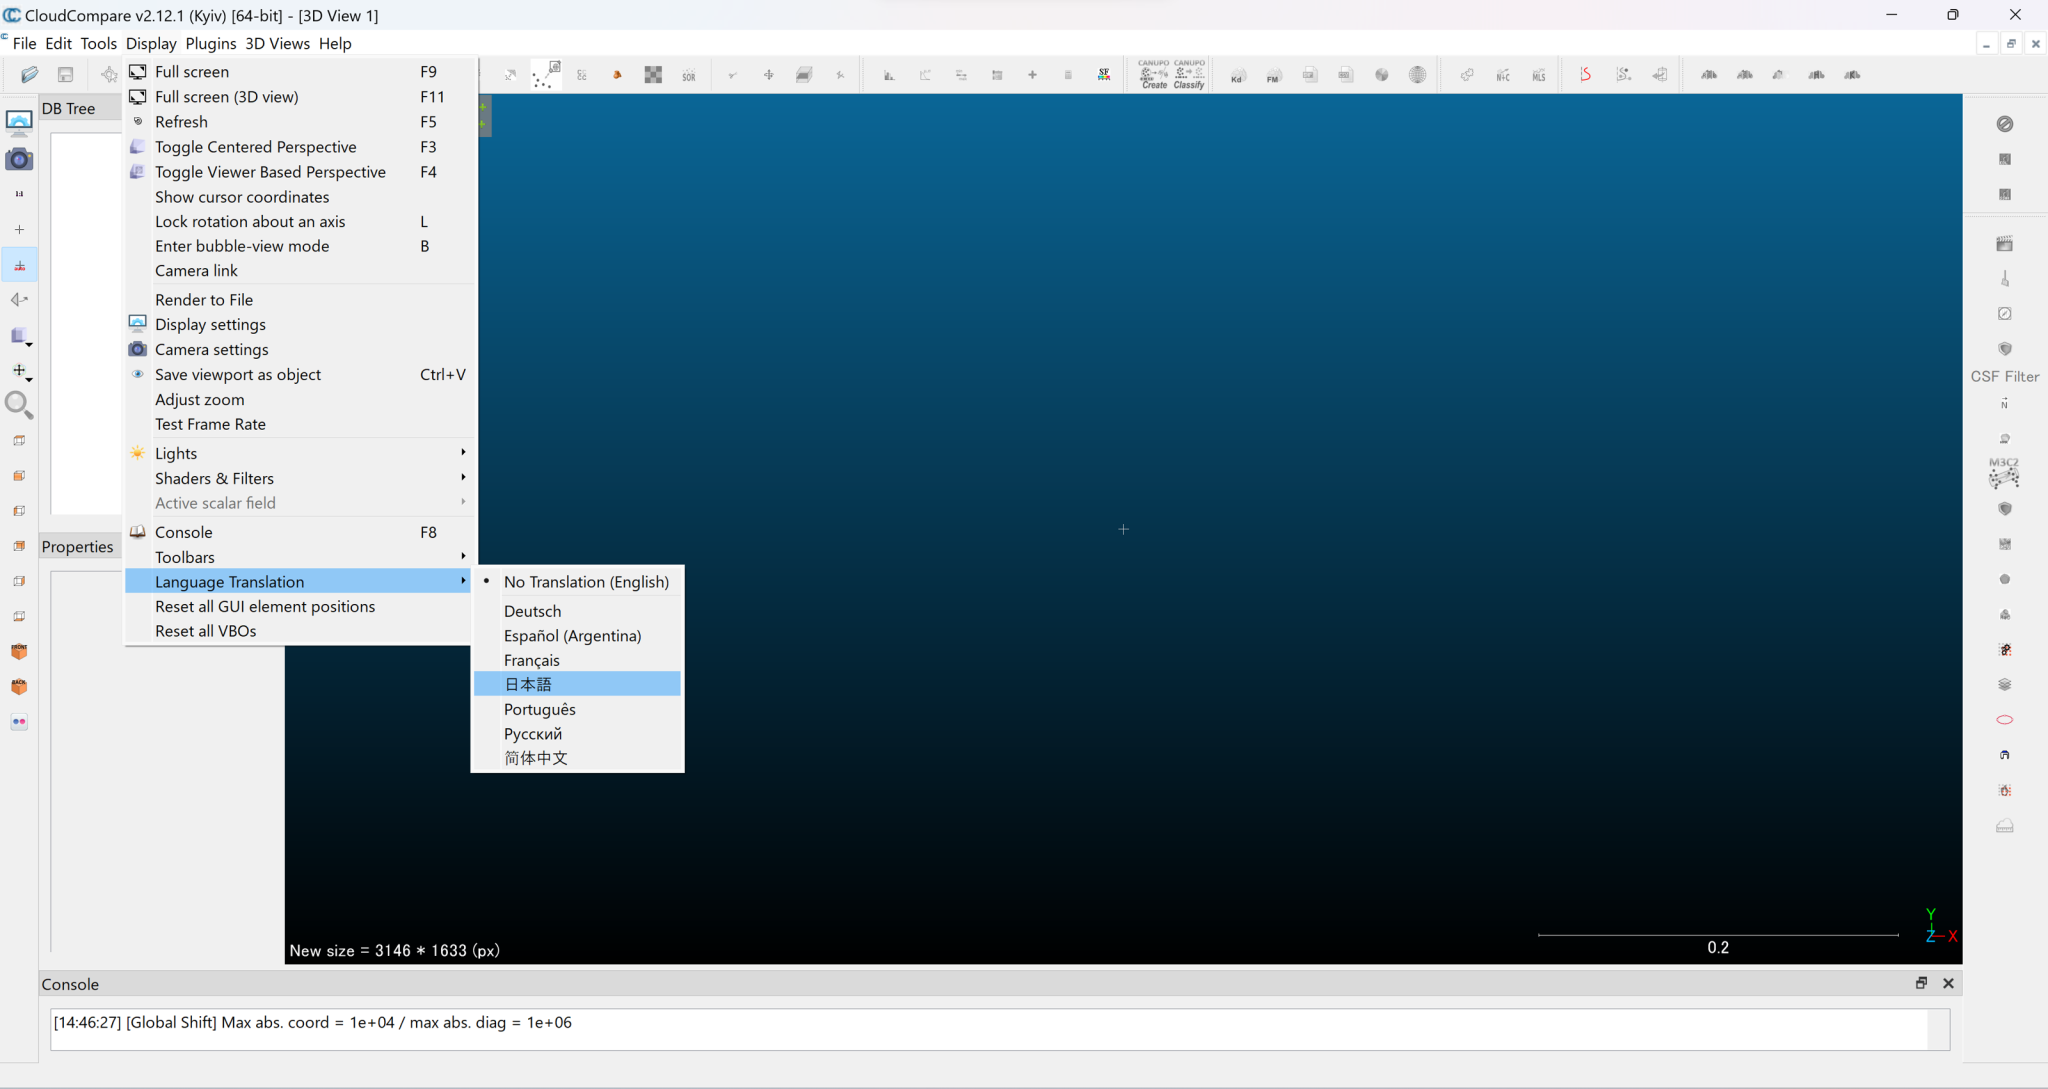Click the open file icon in toolbar
The height and width of the screenshot is (1089, 2048).
point(29,74)
